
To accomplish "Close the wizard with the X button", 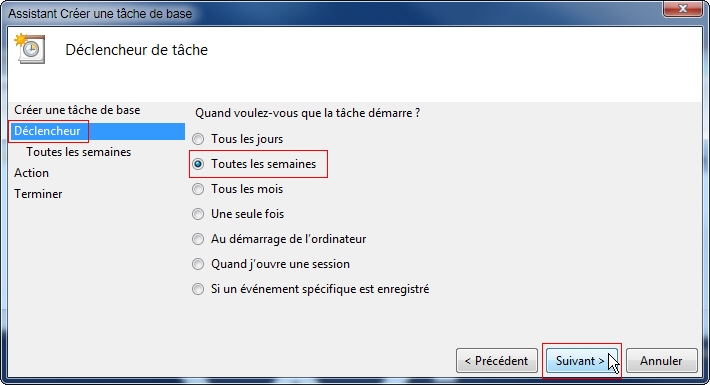I will [x=682, y=8].
